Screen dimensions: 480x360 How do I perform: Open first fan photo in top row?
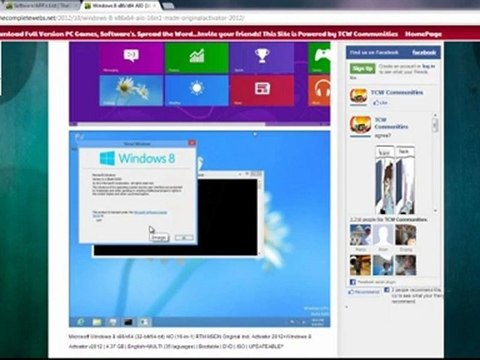coord(360,235)
